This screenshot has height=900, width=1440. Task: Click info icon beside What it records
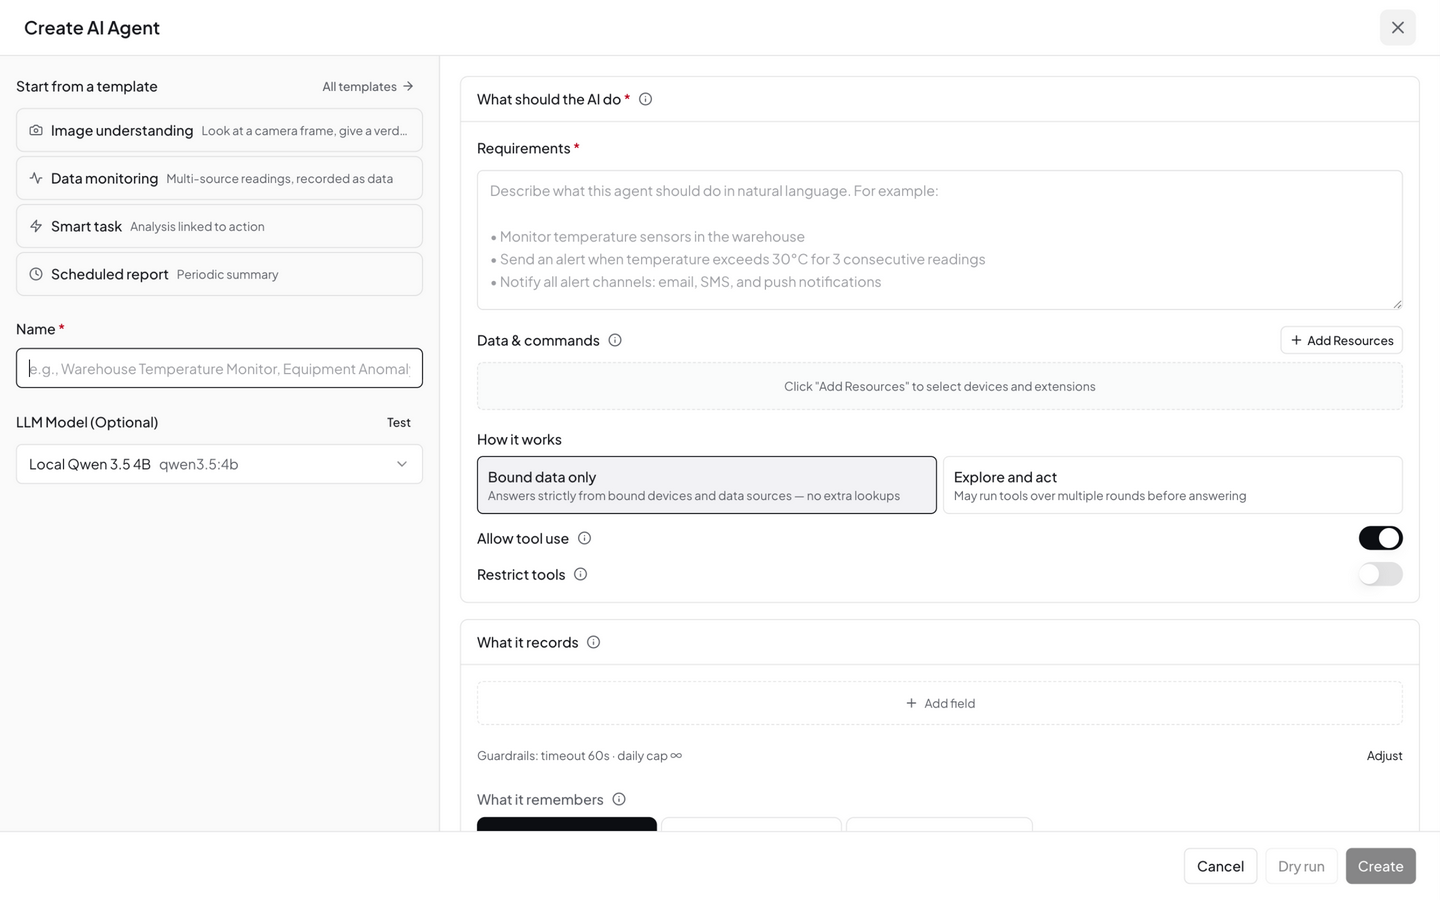coord(593,642)
